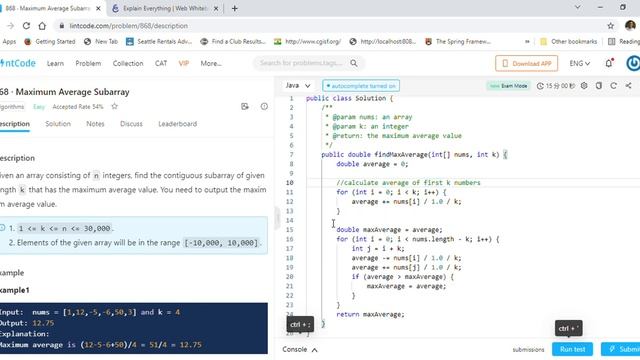640x360 pixels.
Task: Open The Spring Framework bookmark
Action: point(458,42)
